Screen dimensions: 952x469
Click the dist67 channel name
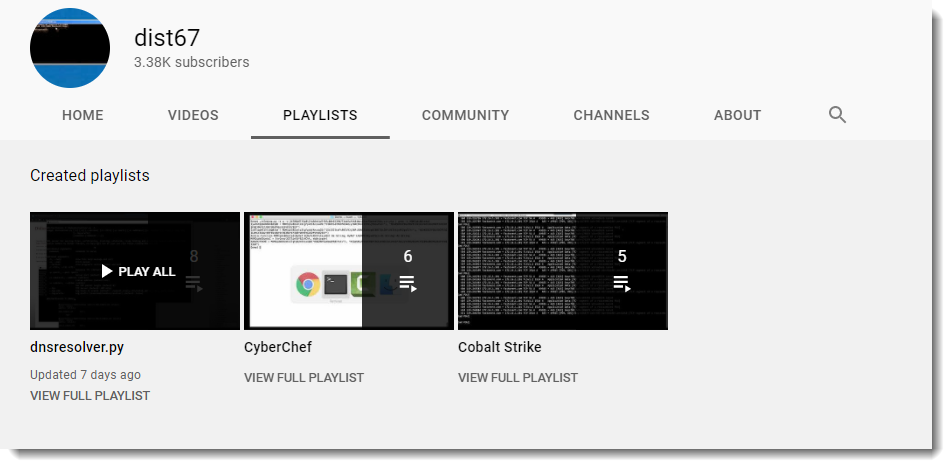coord(167,38)
